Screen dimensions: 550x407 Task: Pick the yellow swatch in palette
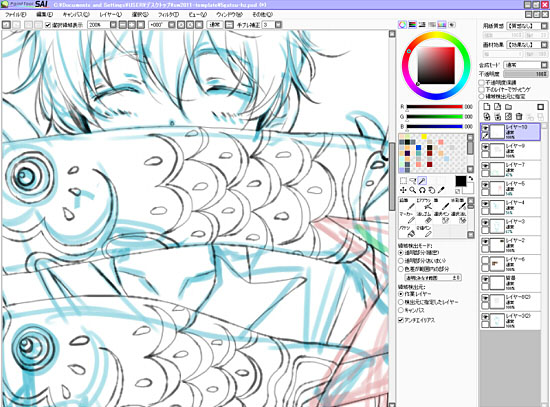coord(424,136)
